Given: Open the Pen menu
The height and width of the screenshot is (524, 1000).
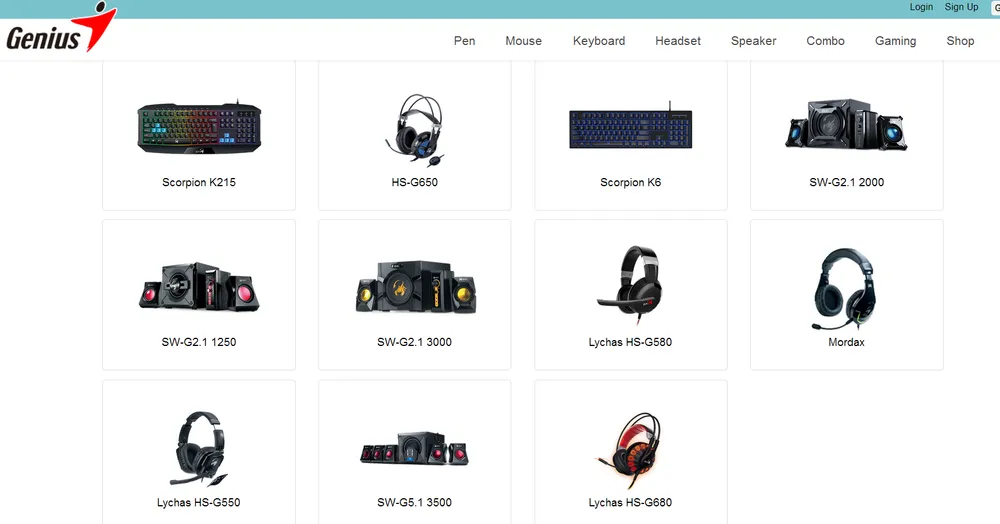Looking at the screenshot, I should tap(464, 41).
